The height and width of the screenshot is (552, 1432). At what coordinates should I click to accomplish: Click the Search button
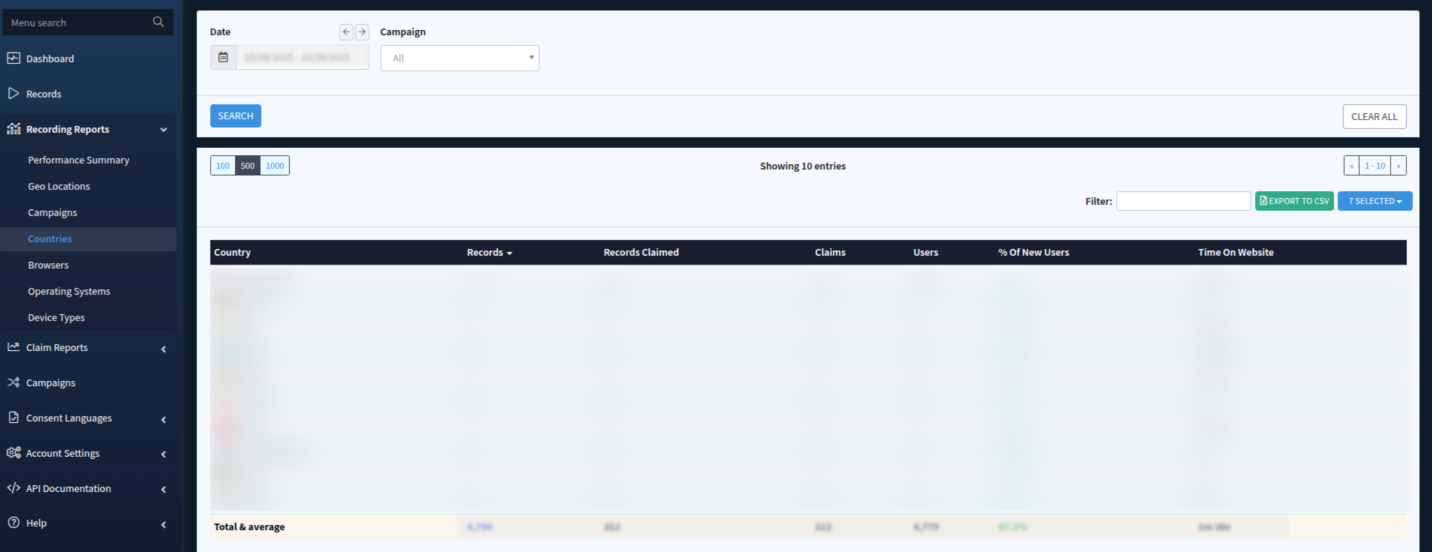[235, 116]
